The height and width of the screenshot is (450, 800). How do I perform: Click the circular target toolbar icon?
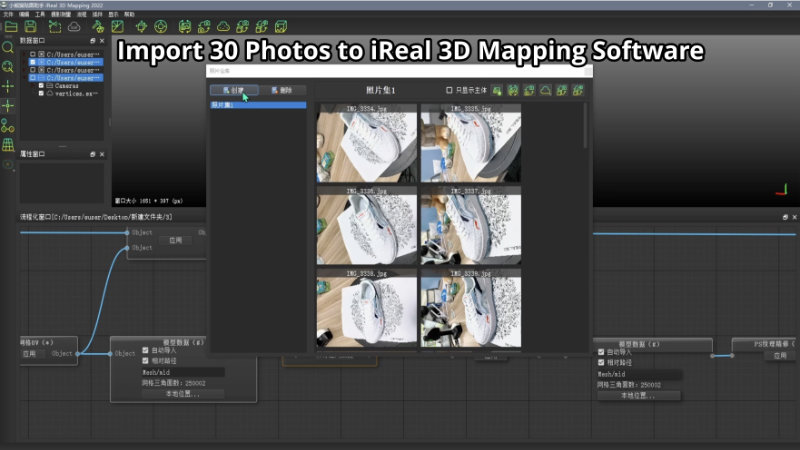point(161,27)
